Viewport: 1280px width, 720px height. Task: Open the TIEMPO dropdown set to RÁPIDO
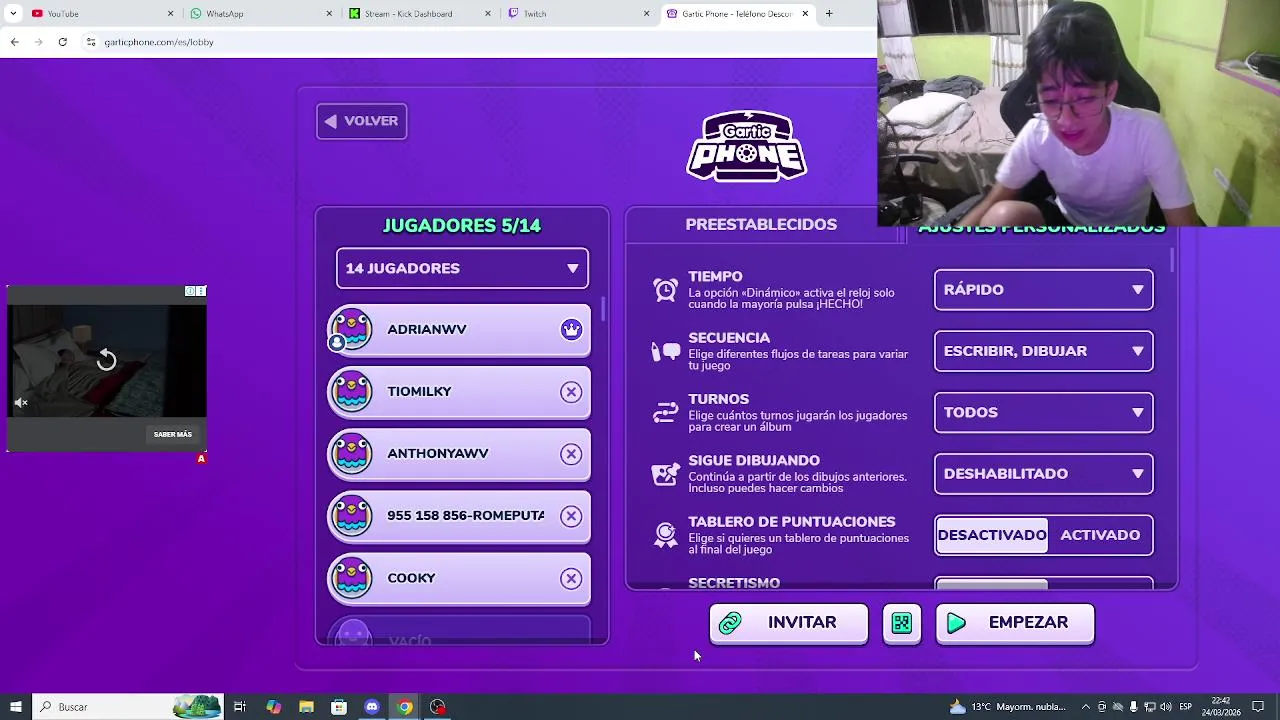point(1043,289)
